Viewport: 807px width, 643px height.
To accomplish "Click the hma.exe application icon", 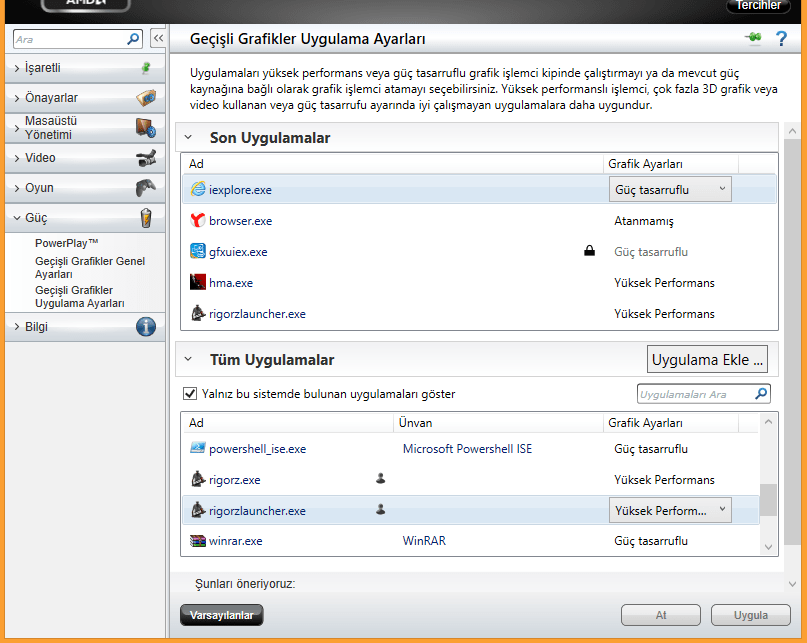I will (x=198, y=282).
